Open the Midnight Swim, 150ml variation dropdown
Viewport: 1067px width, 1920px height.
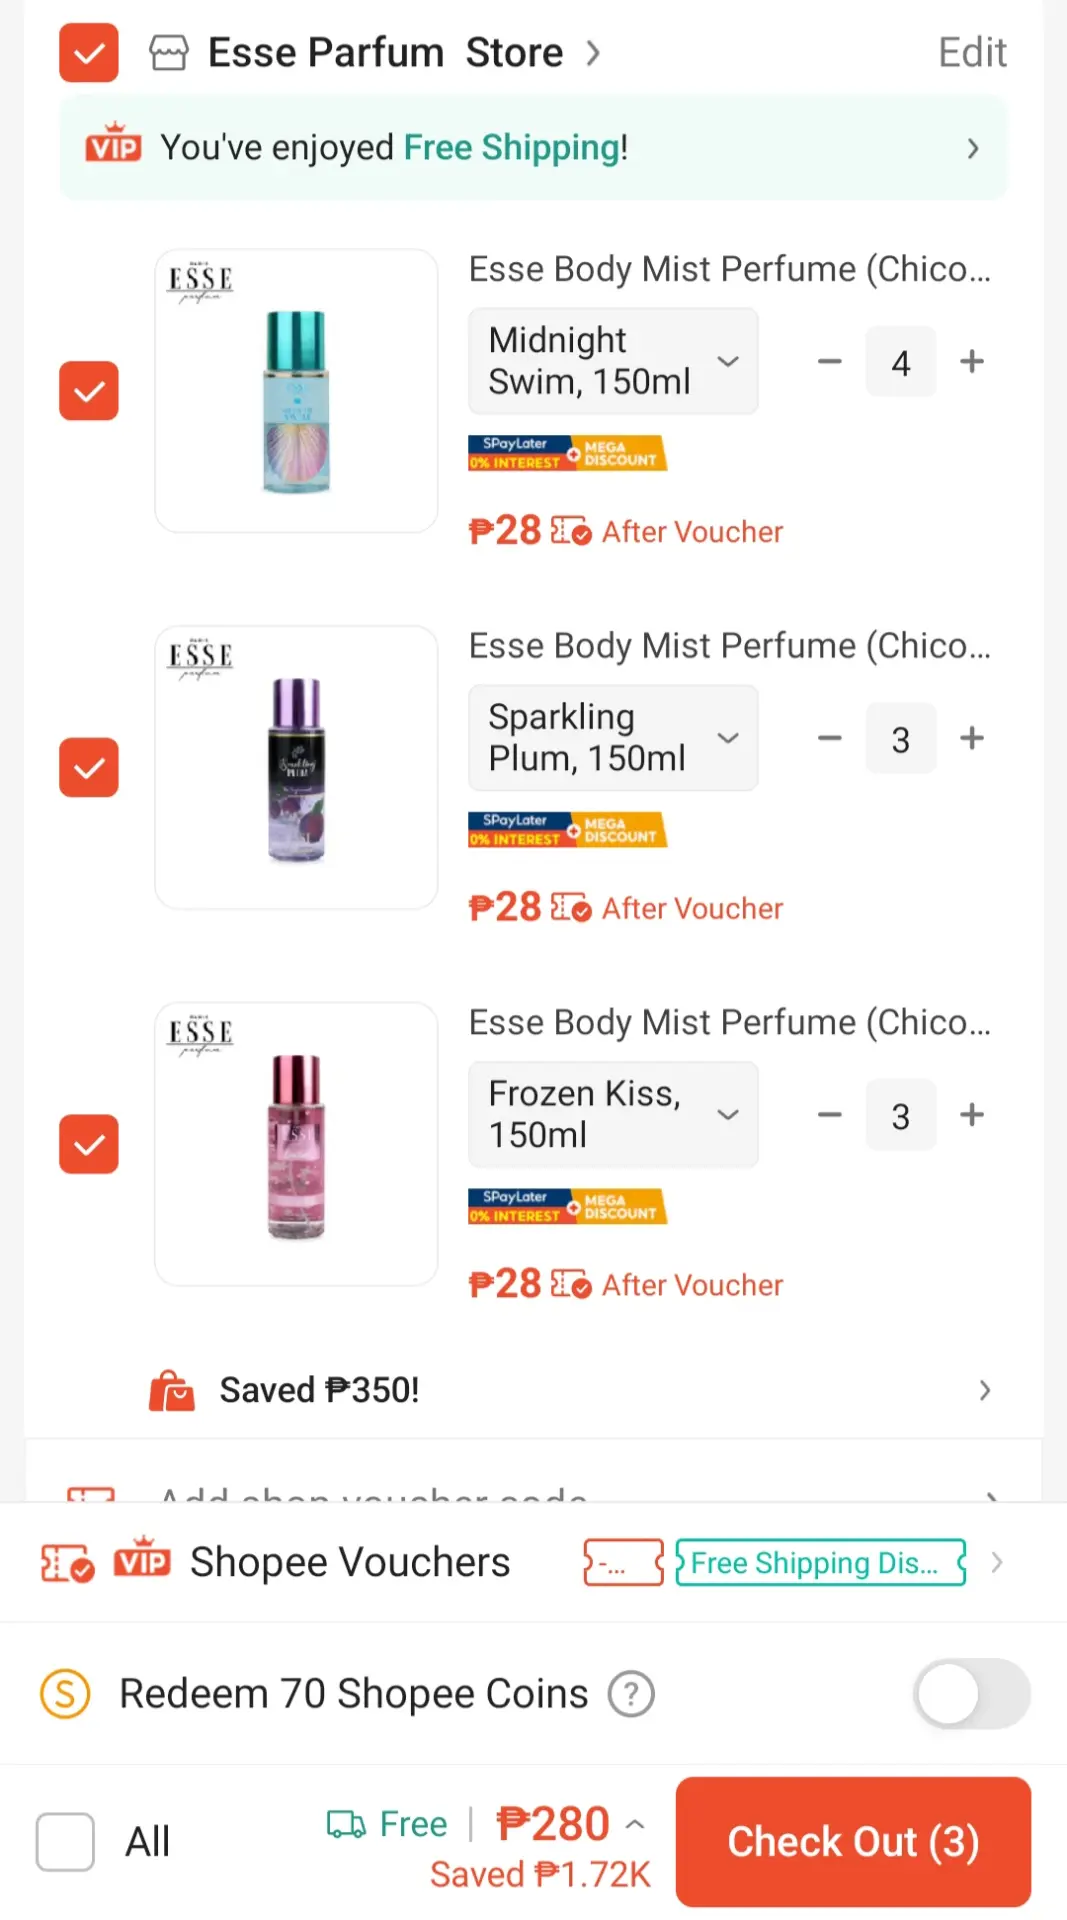[613, 361]
